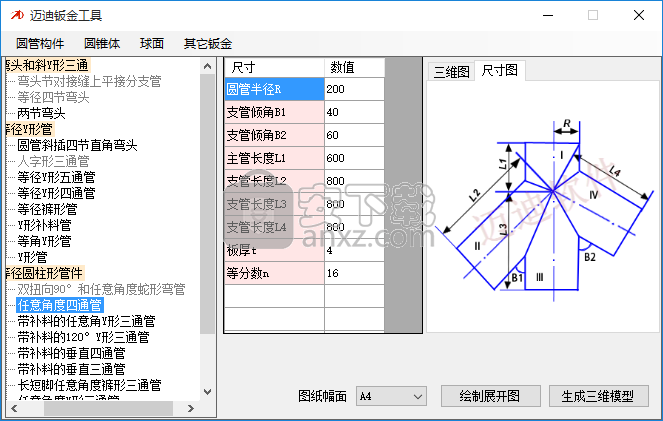Select the 板厚t row label
Screen dimensions: 663x421
274,250
